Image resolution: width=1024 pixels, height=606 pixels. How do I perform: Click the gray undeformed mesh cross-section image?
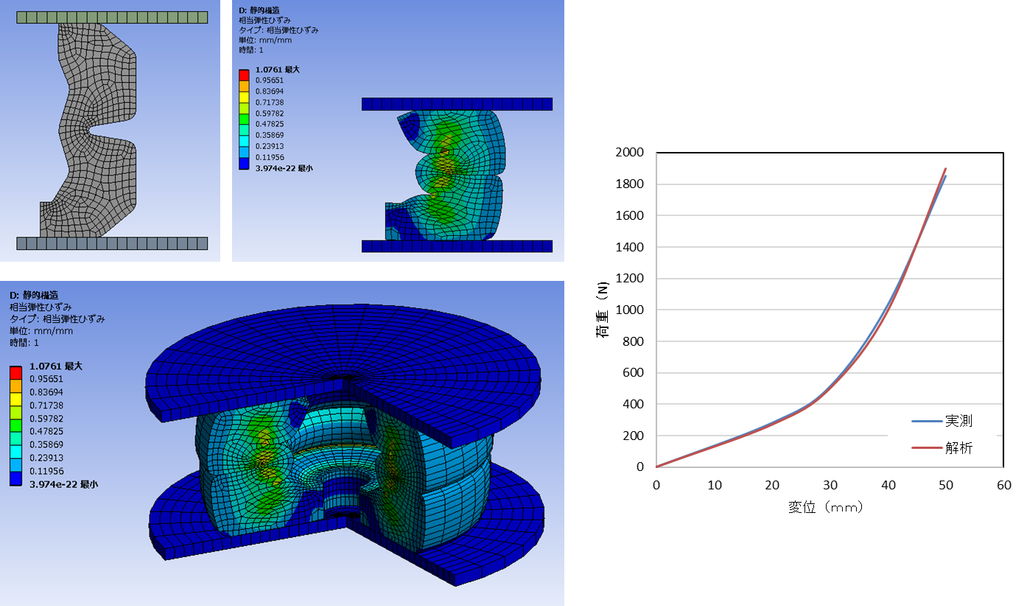[x=110, y=131]
